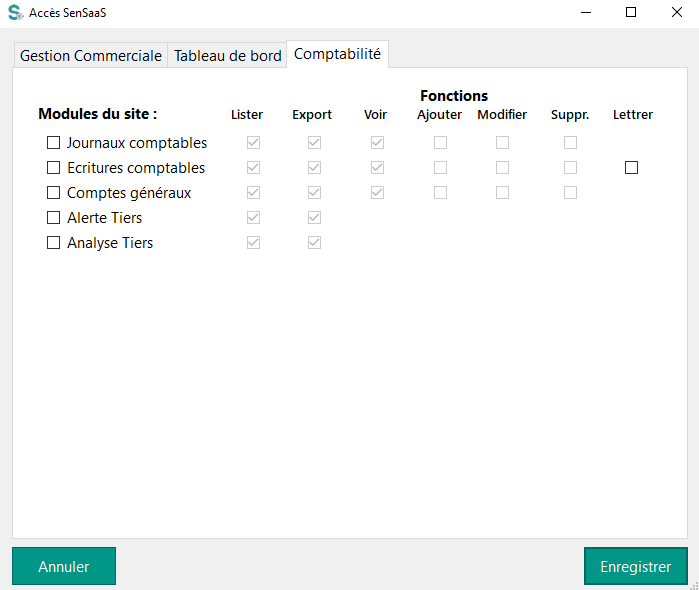699x590 pixels.
Task: Check Ajouter for Ecritures comptables
Action: pos(440,168)
